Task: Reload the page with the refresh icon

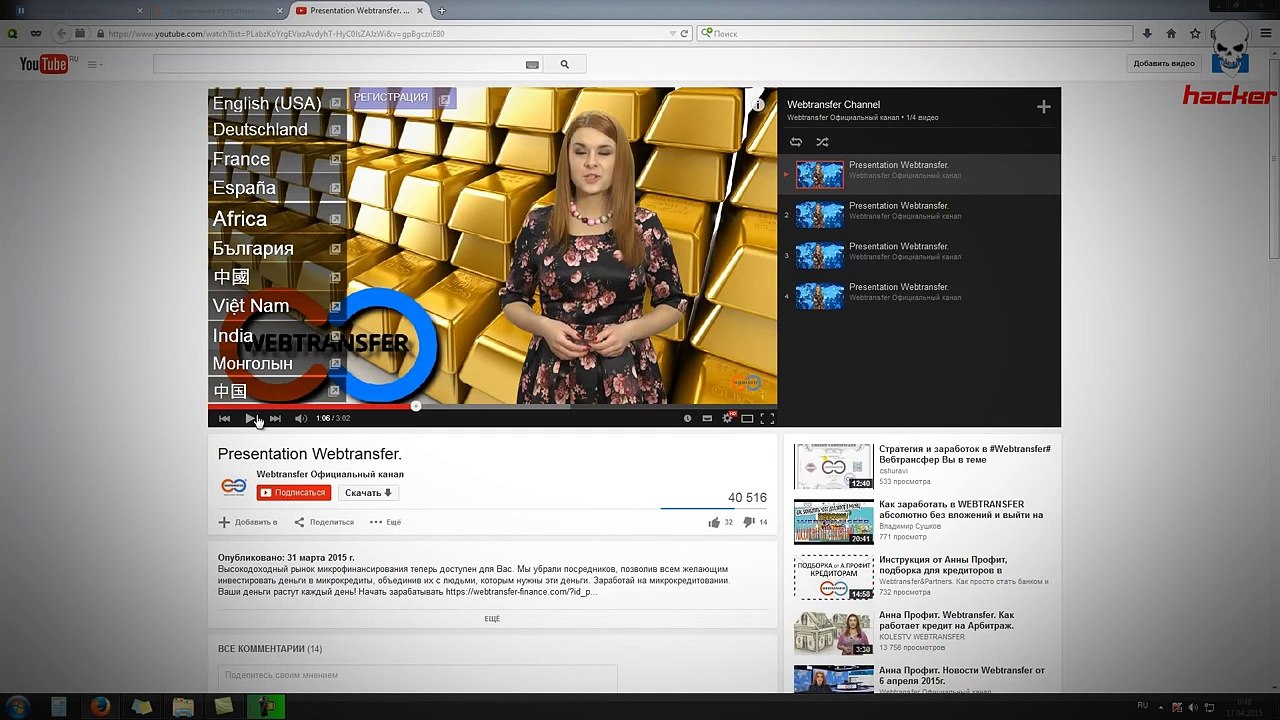Action: 684,33
